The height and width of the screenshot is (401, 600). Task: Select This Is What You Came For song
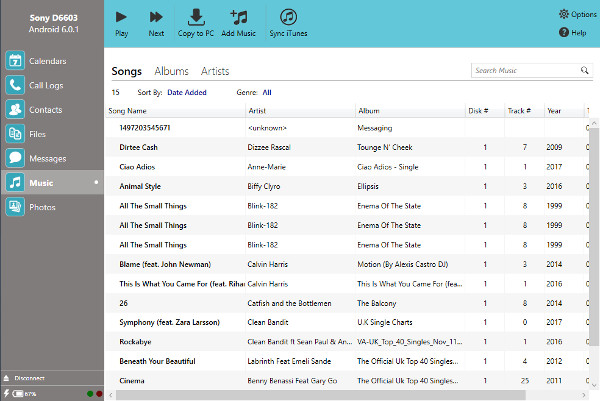pos(182,284)
